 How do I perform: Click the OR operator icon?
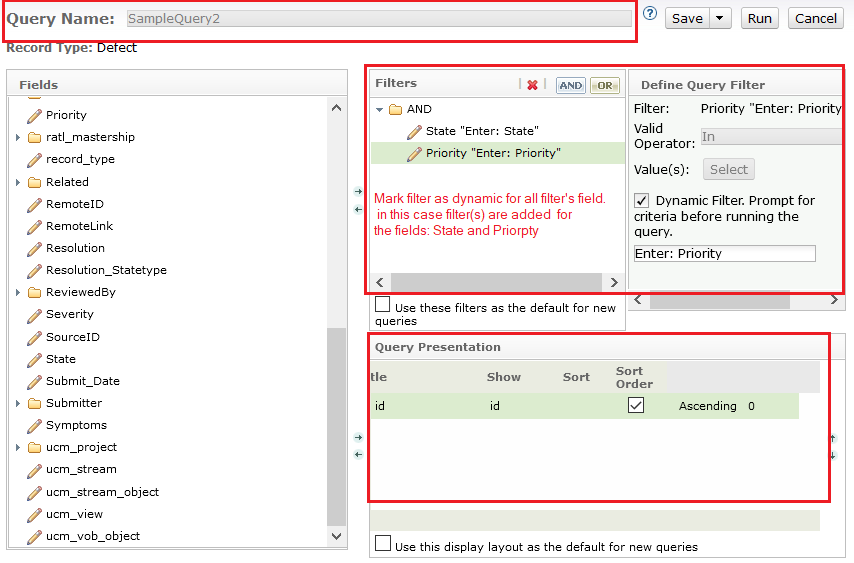pyautogui.click(x=604, y=86)
